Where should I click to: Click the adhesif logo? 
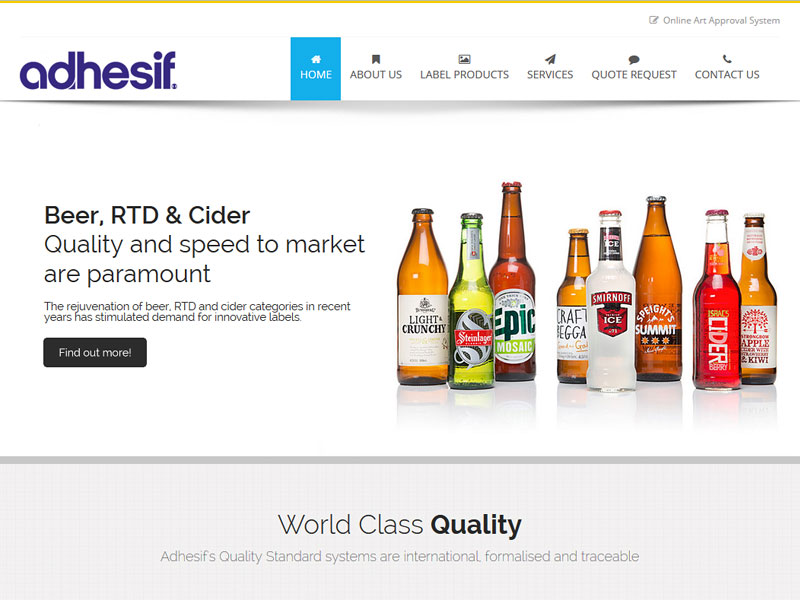pyautogui.click(x=98, y=70)
